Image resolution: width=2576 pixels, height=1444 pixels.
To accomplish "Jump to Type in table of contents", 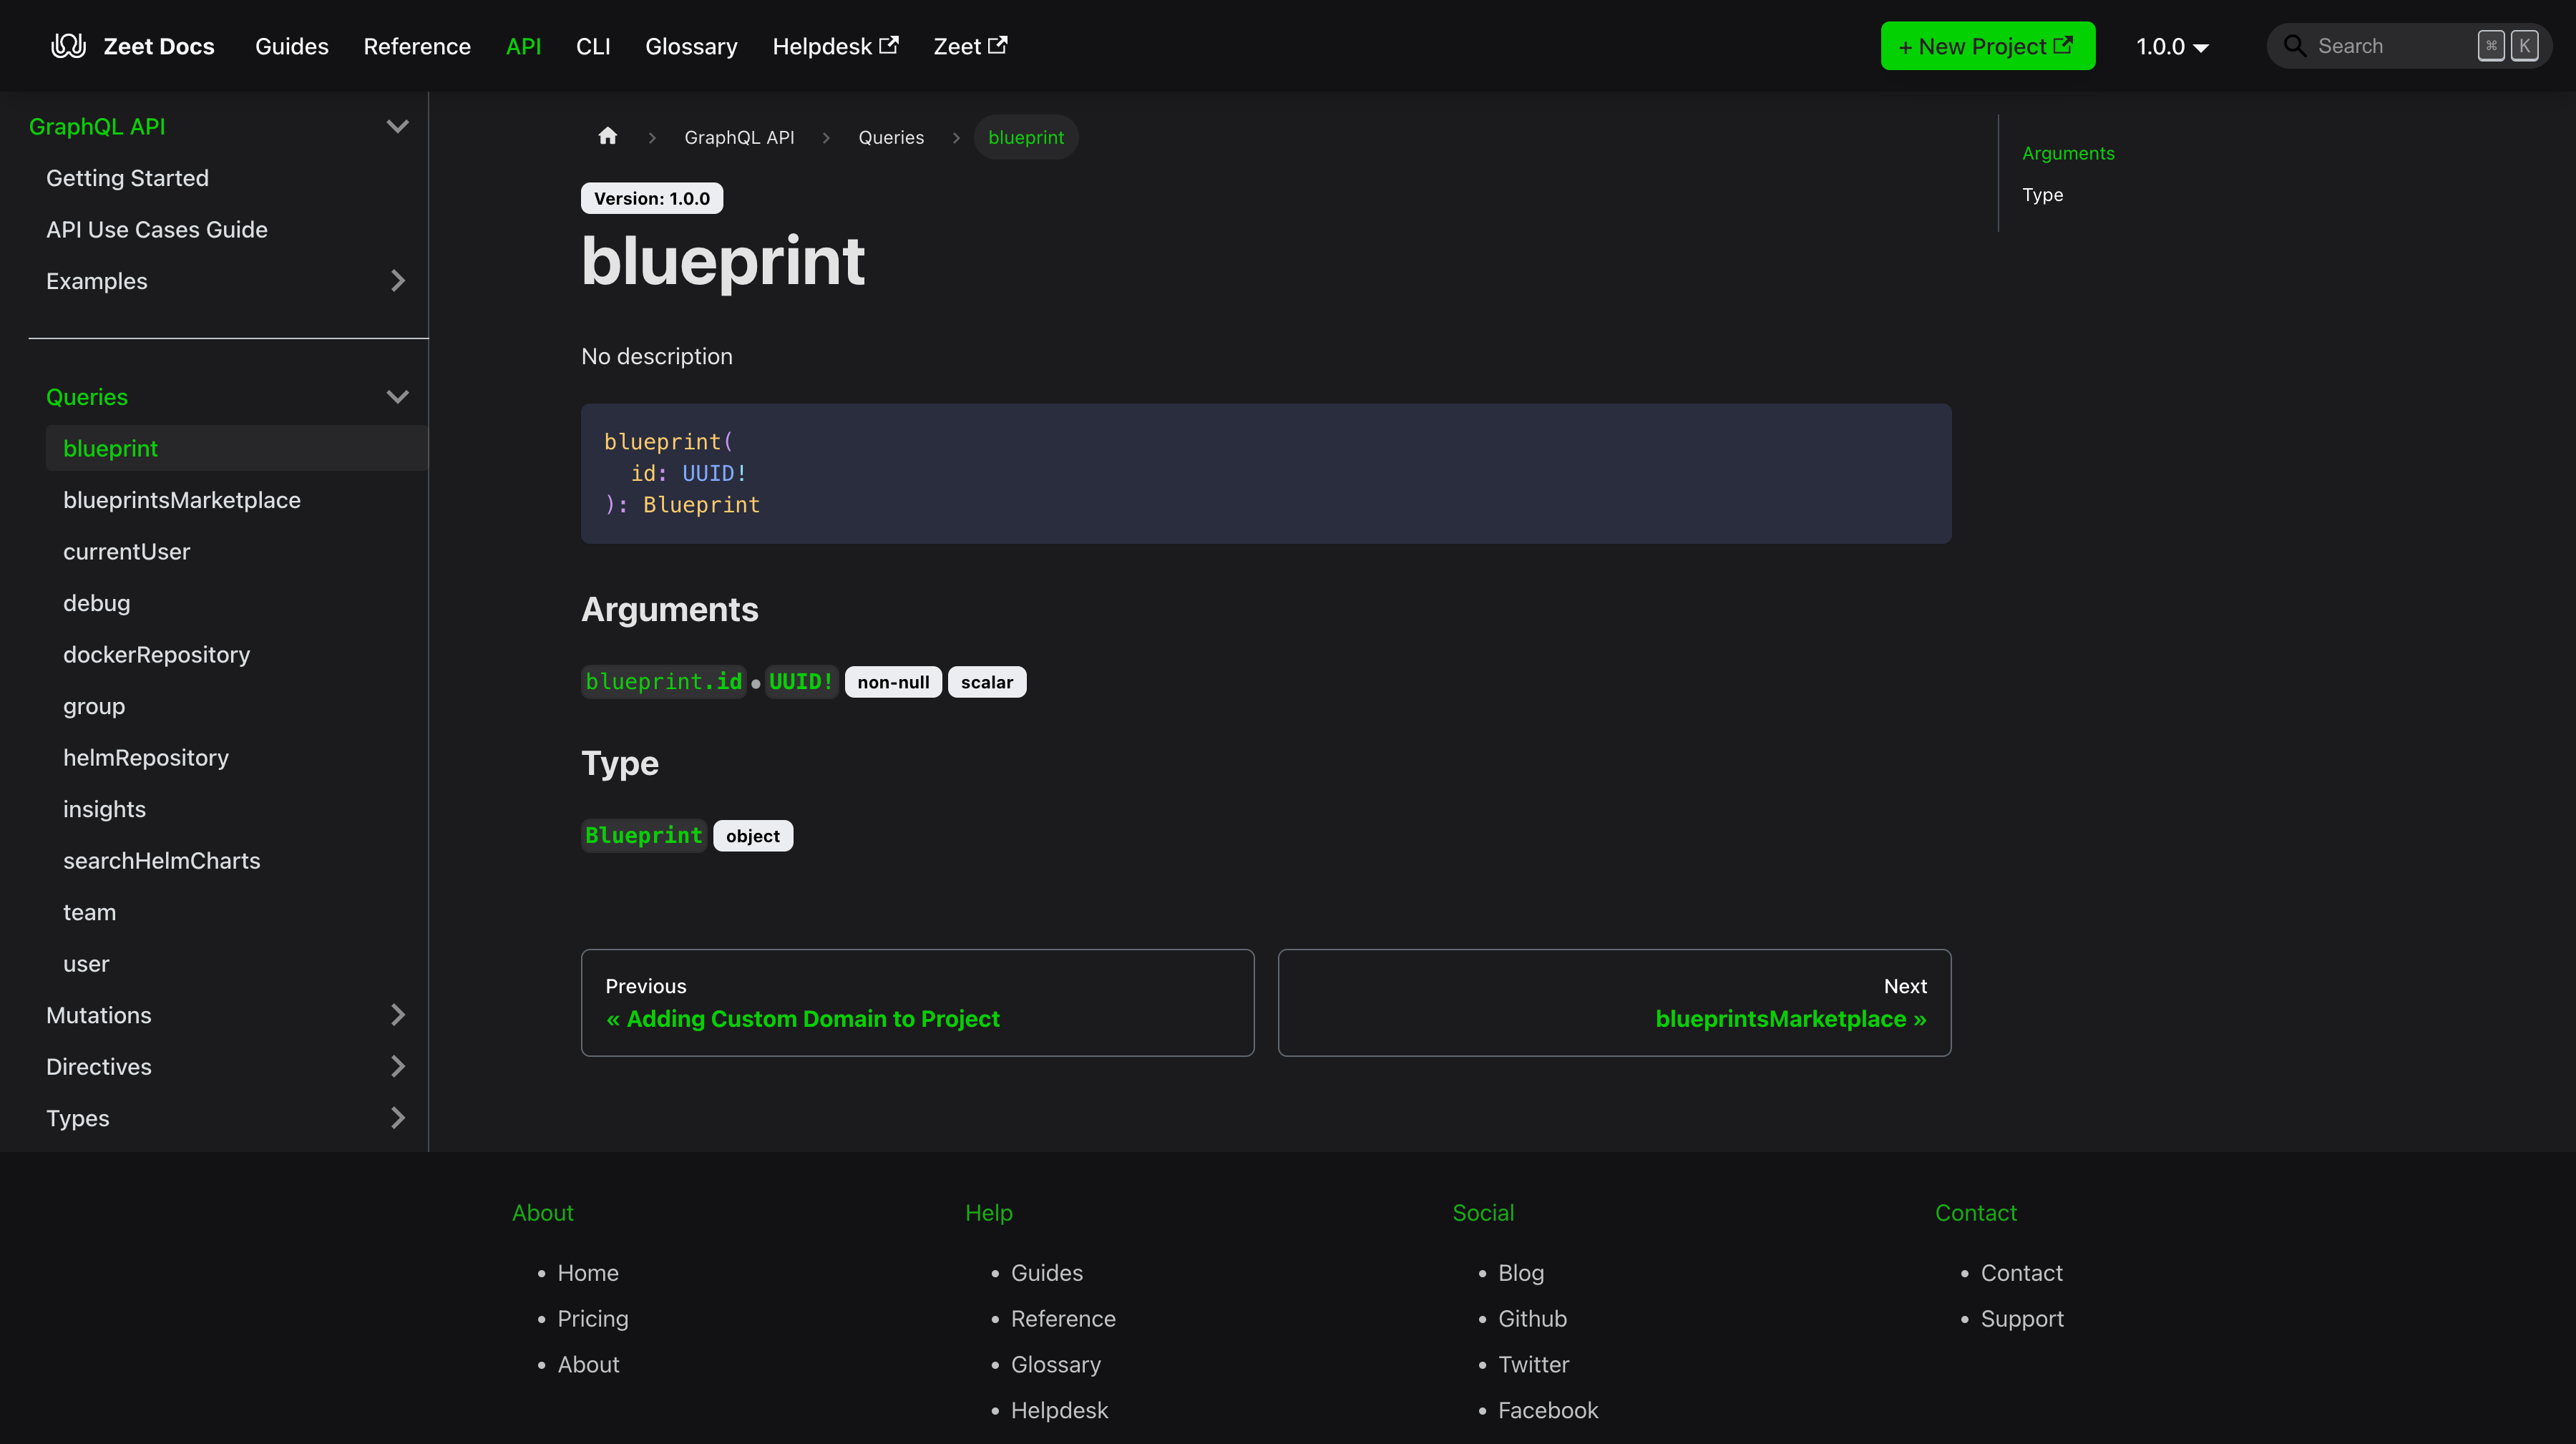I will (x=2041, y=195).
